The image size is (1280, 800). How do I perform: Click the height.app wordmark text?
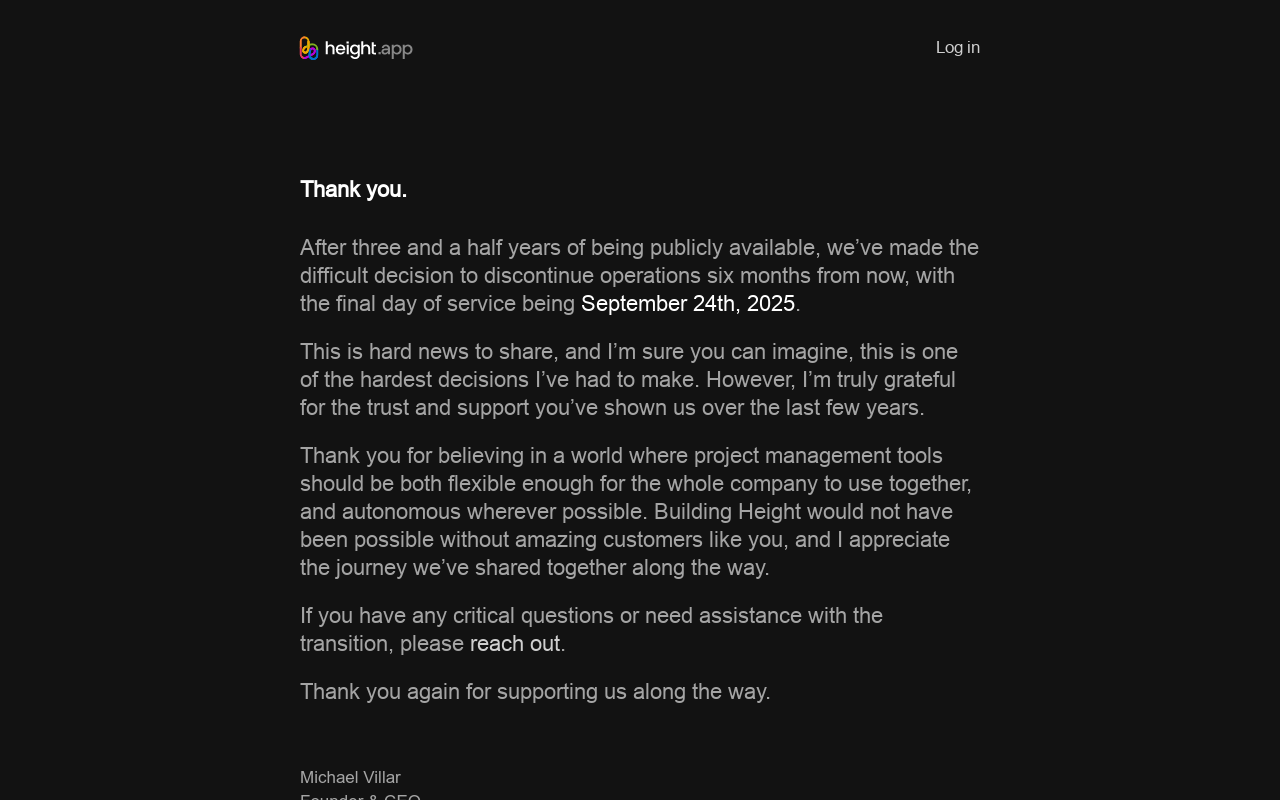point(369,49)
